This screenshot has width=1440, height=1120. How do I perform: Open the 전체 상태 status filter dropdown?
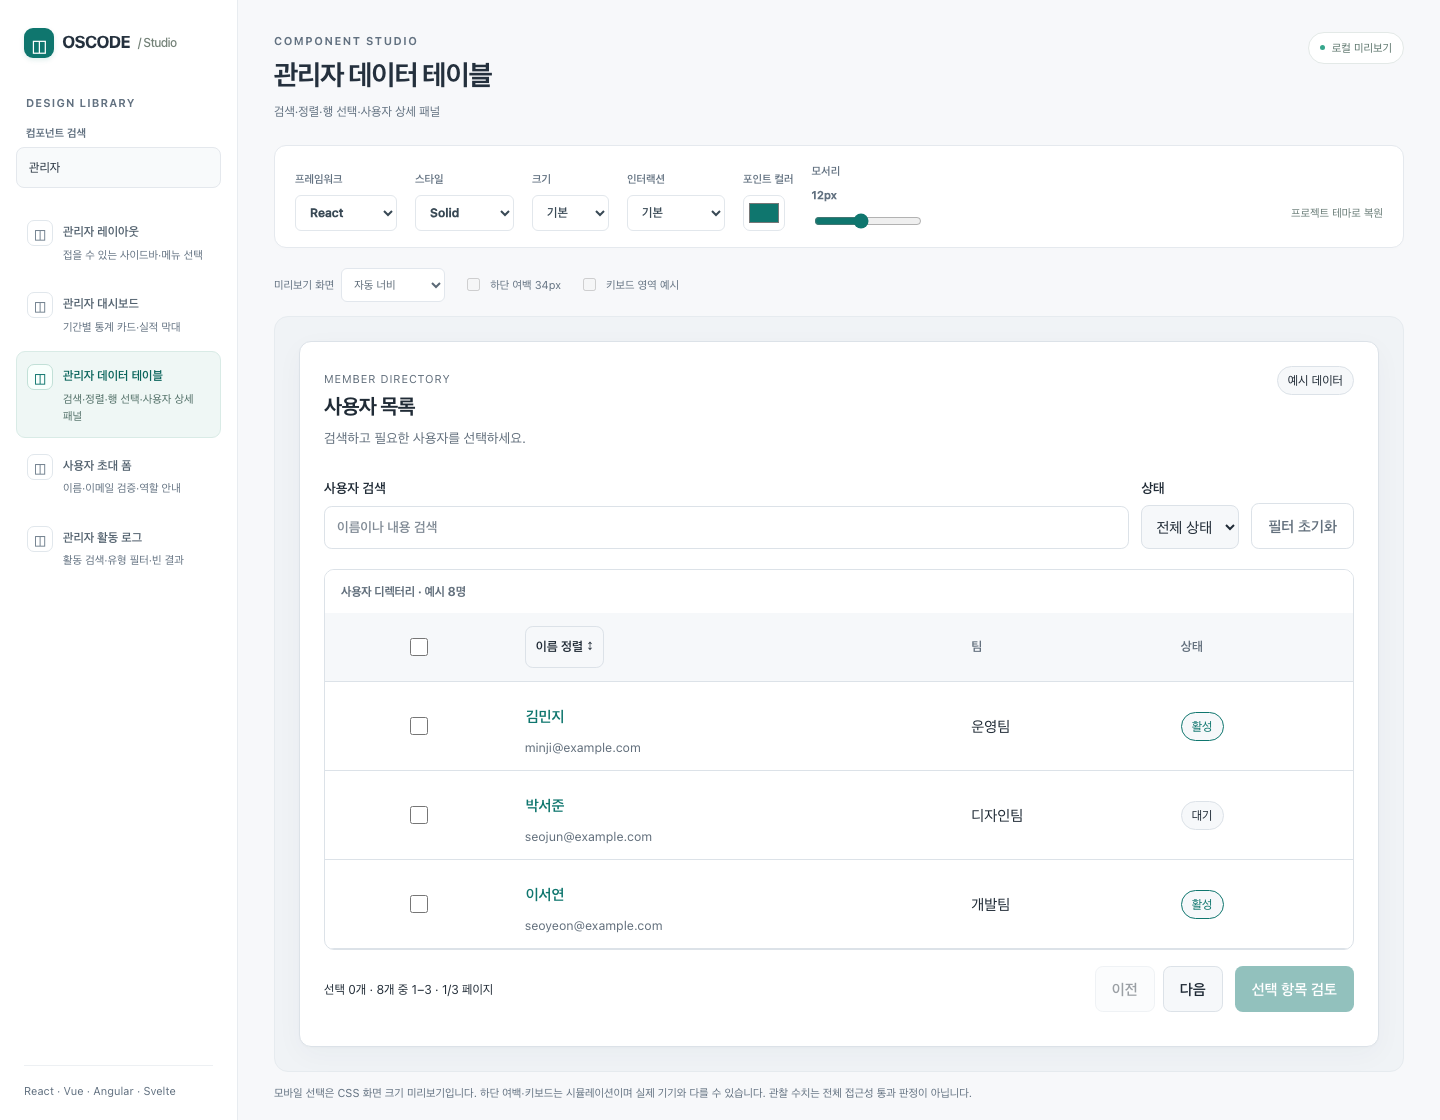pos(1190,527)
